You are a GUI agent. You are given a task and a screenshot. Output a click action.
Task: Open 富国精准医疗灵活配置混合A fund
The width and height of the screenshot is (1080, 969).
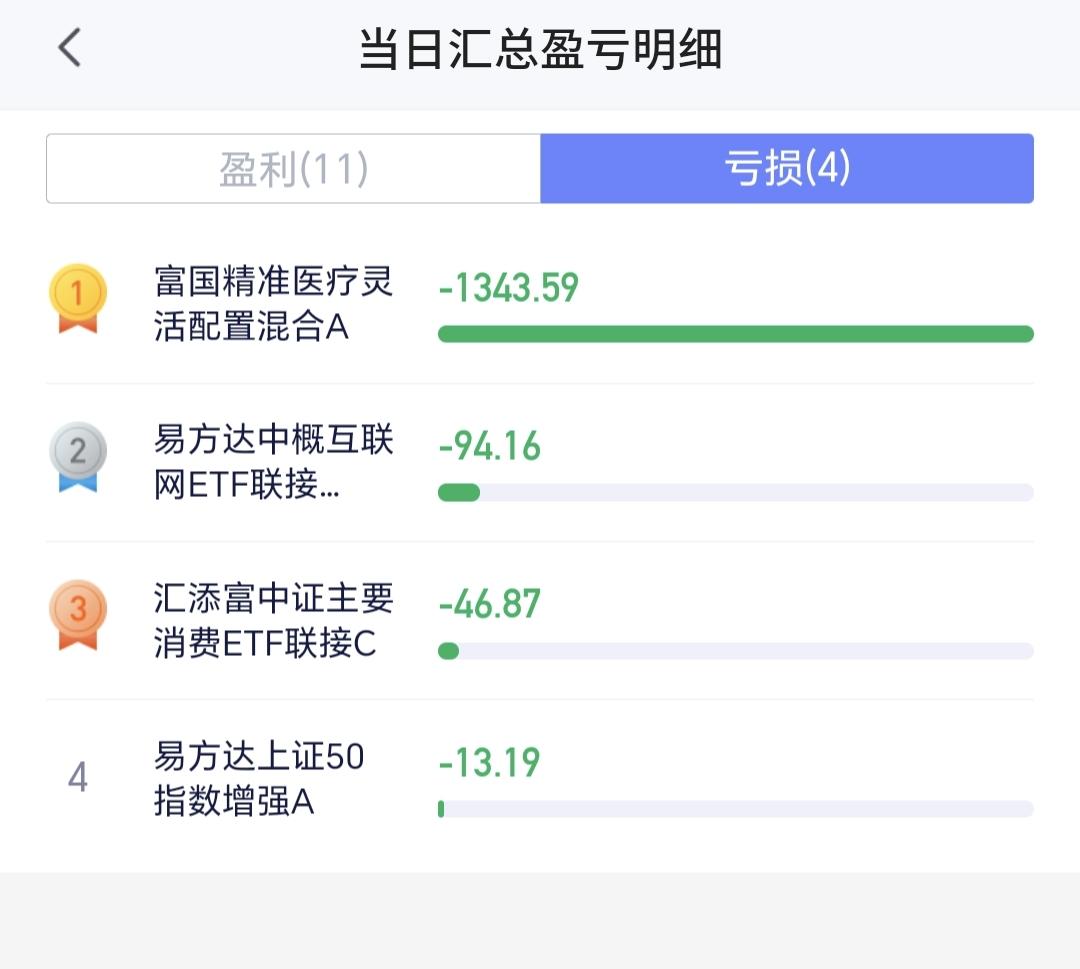[x=273, y=304]
